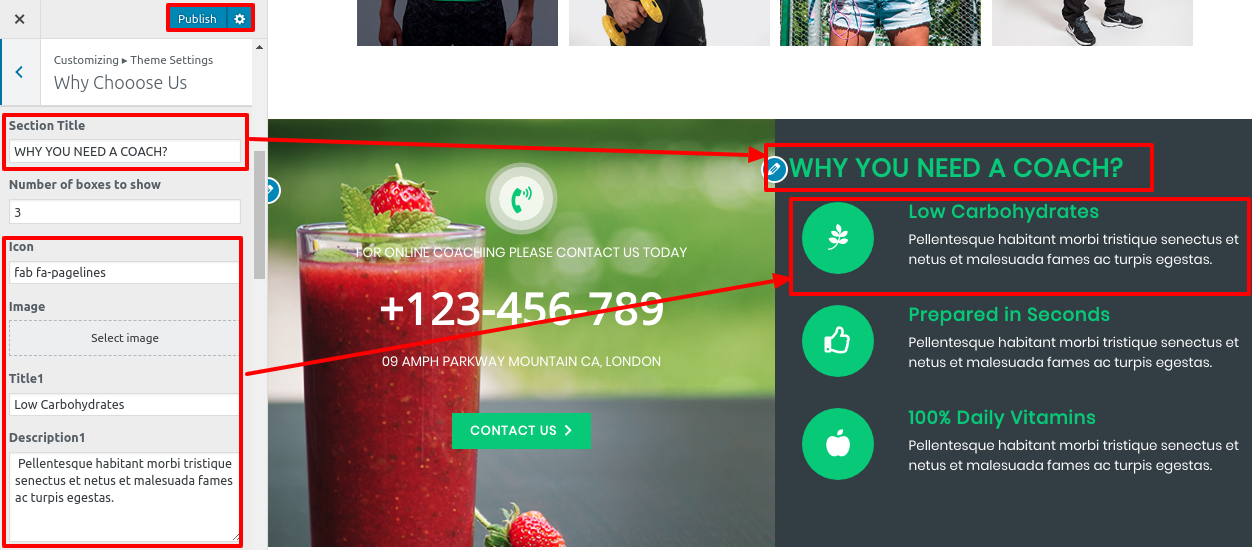This screenshot has width=1252, height=550.
Task: Click the edit pencil at the banner's left edge
Action: coord(271,191)
